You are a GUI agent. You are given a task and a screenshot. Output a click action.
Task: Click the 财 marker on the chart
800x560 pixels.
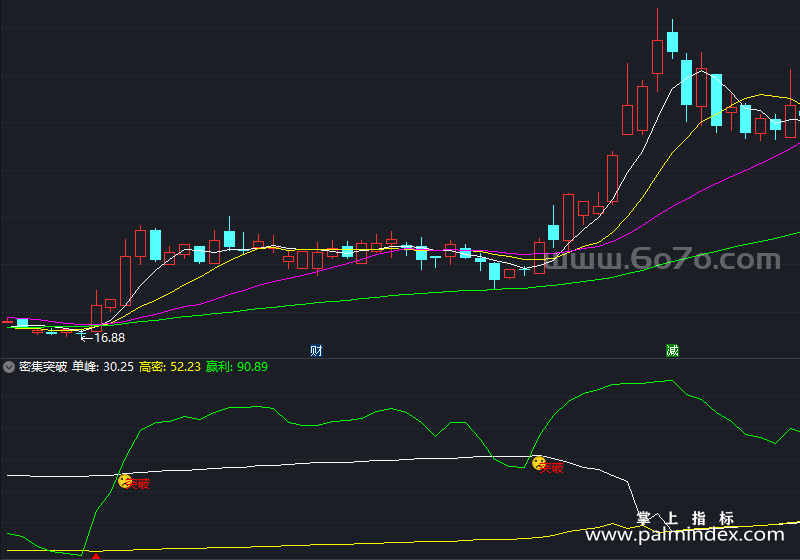click(x=316, y=350)
